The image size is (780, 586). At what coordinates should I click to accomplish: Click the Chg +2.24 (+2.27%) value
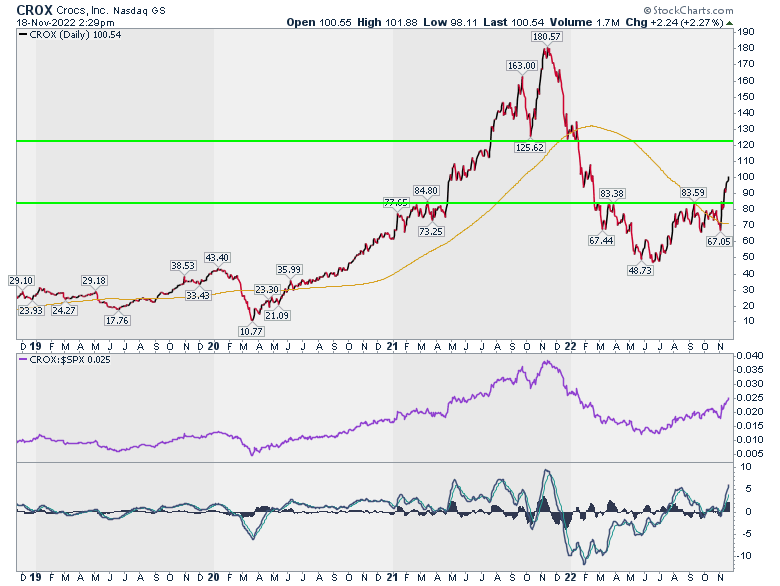(674, 22)
